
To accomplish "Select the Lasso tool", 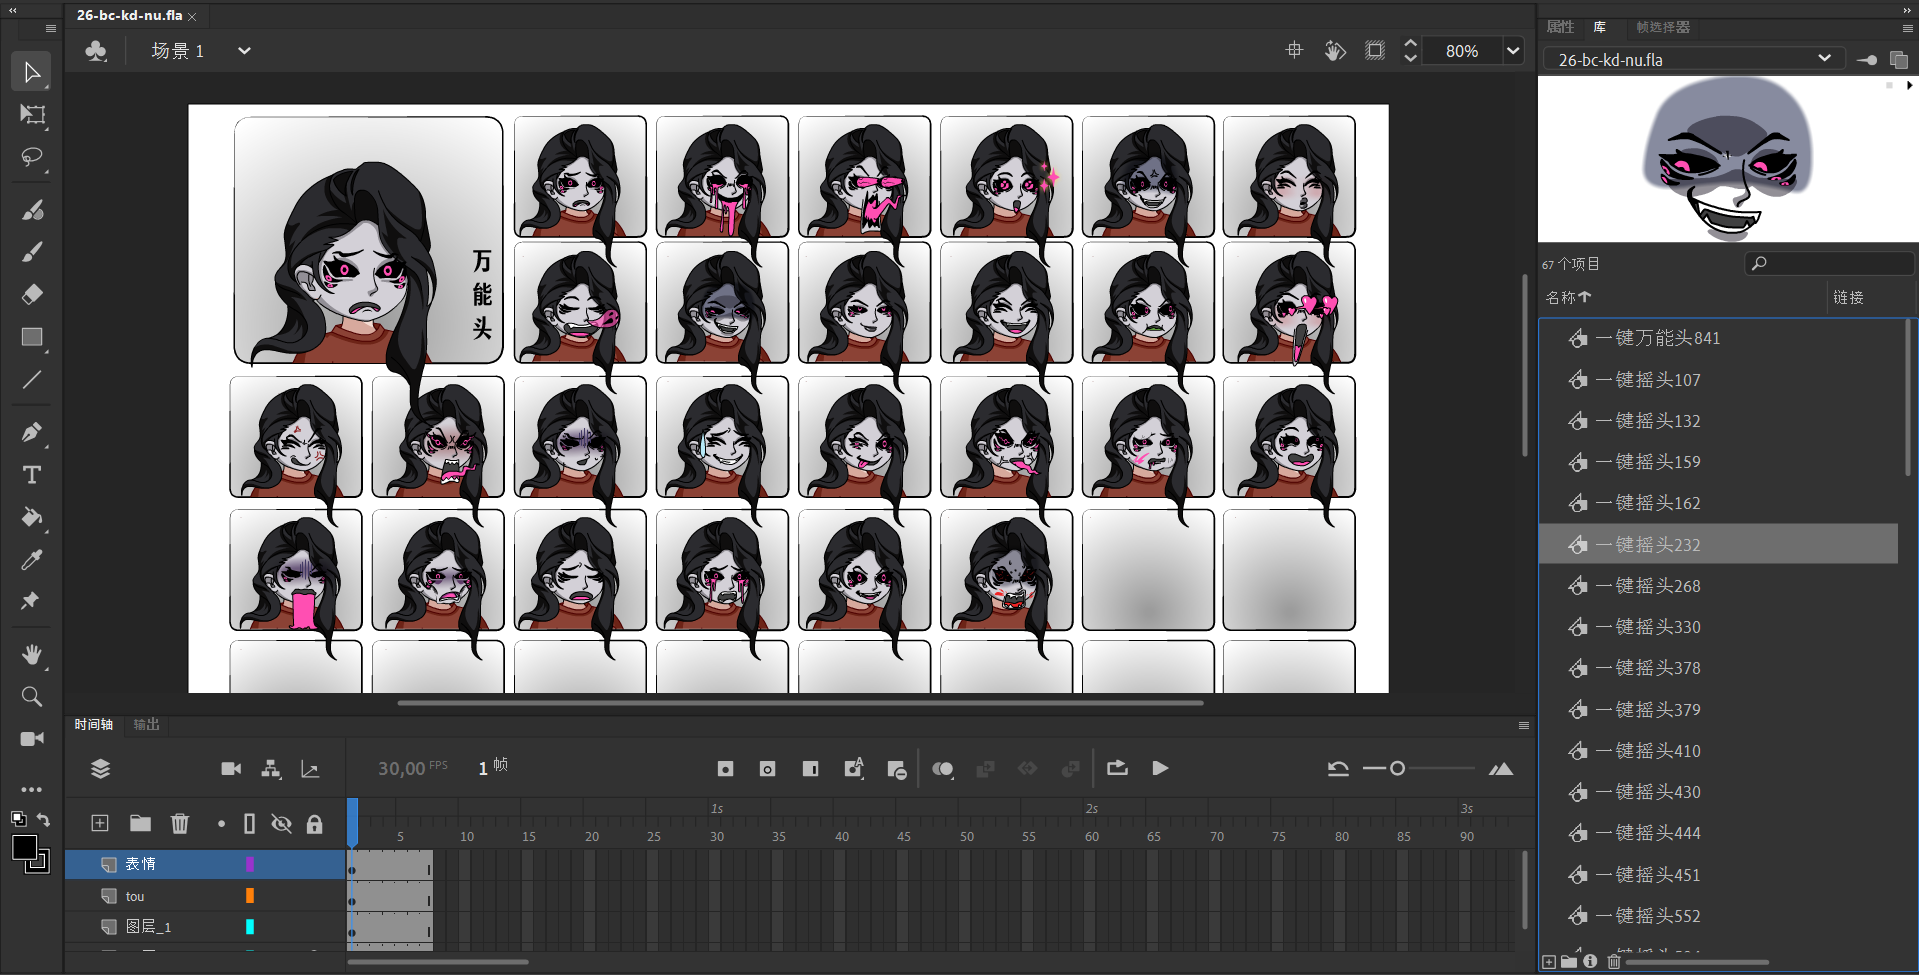I will pyautogui.click(x=32, y=157).
